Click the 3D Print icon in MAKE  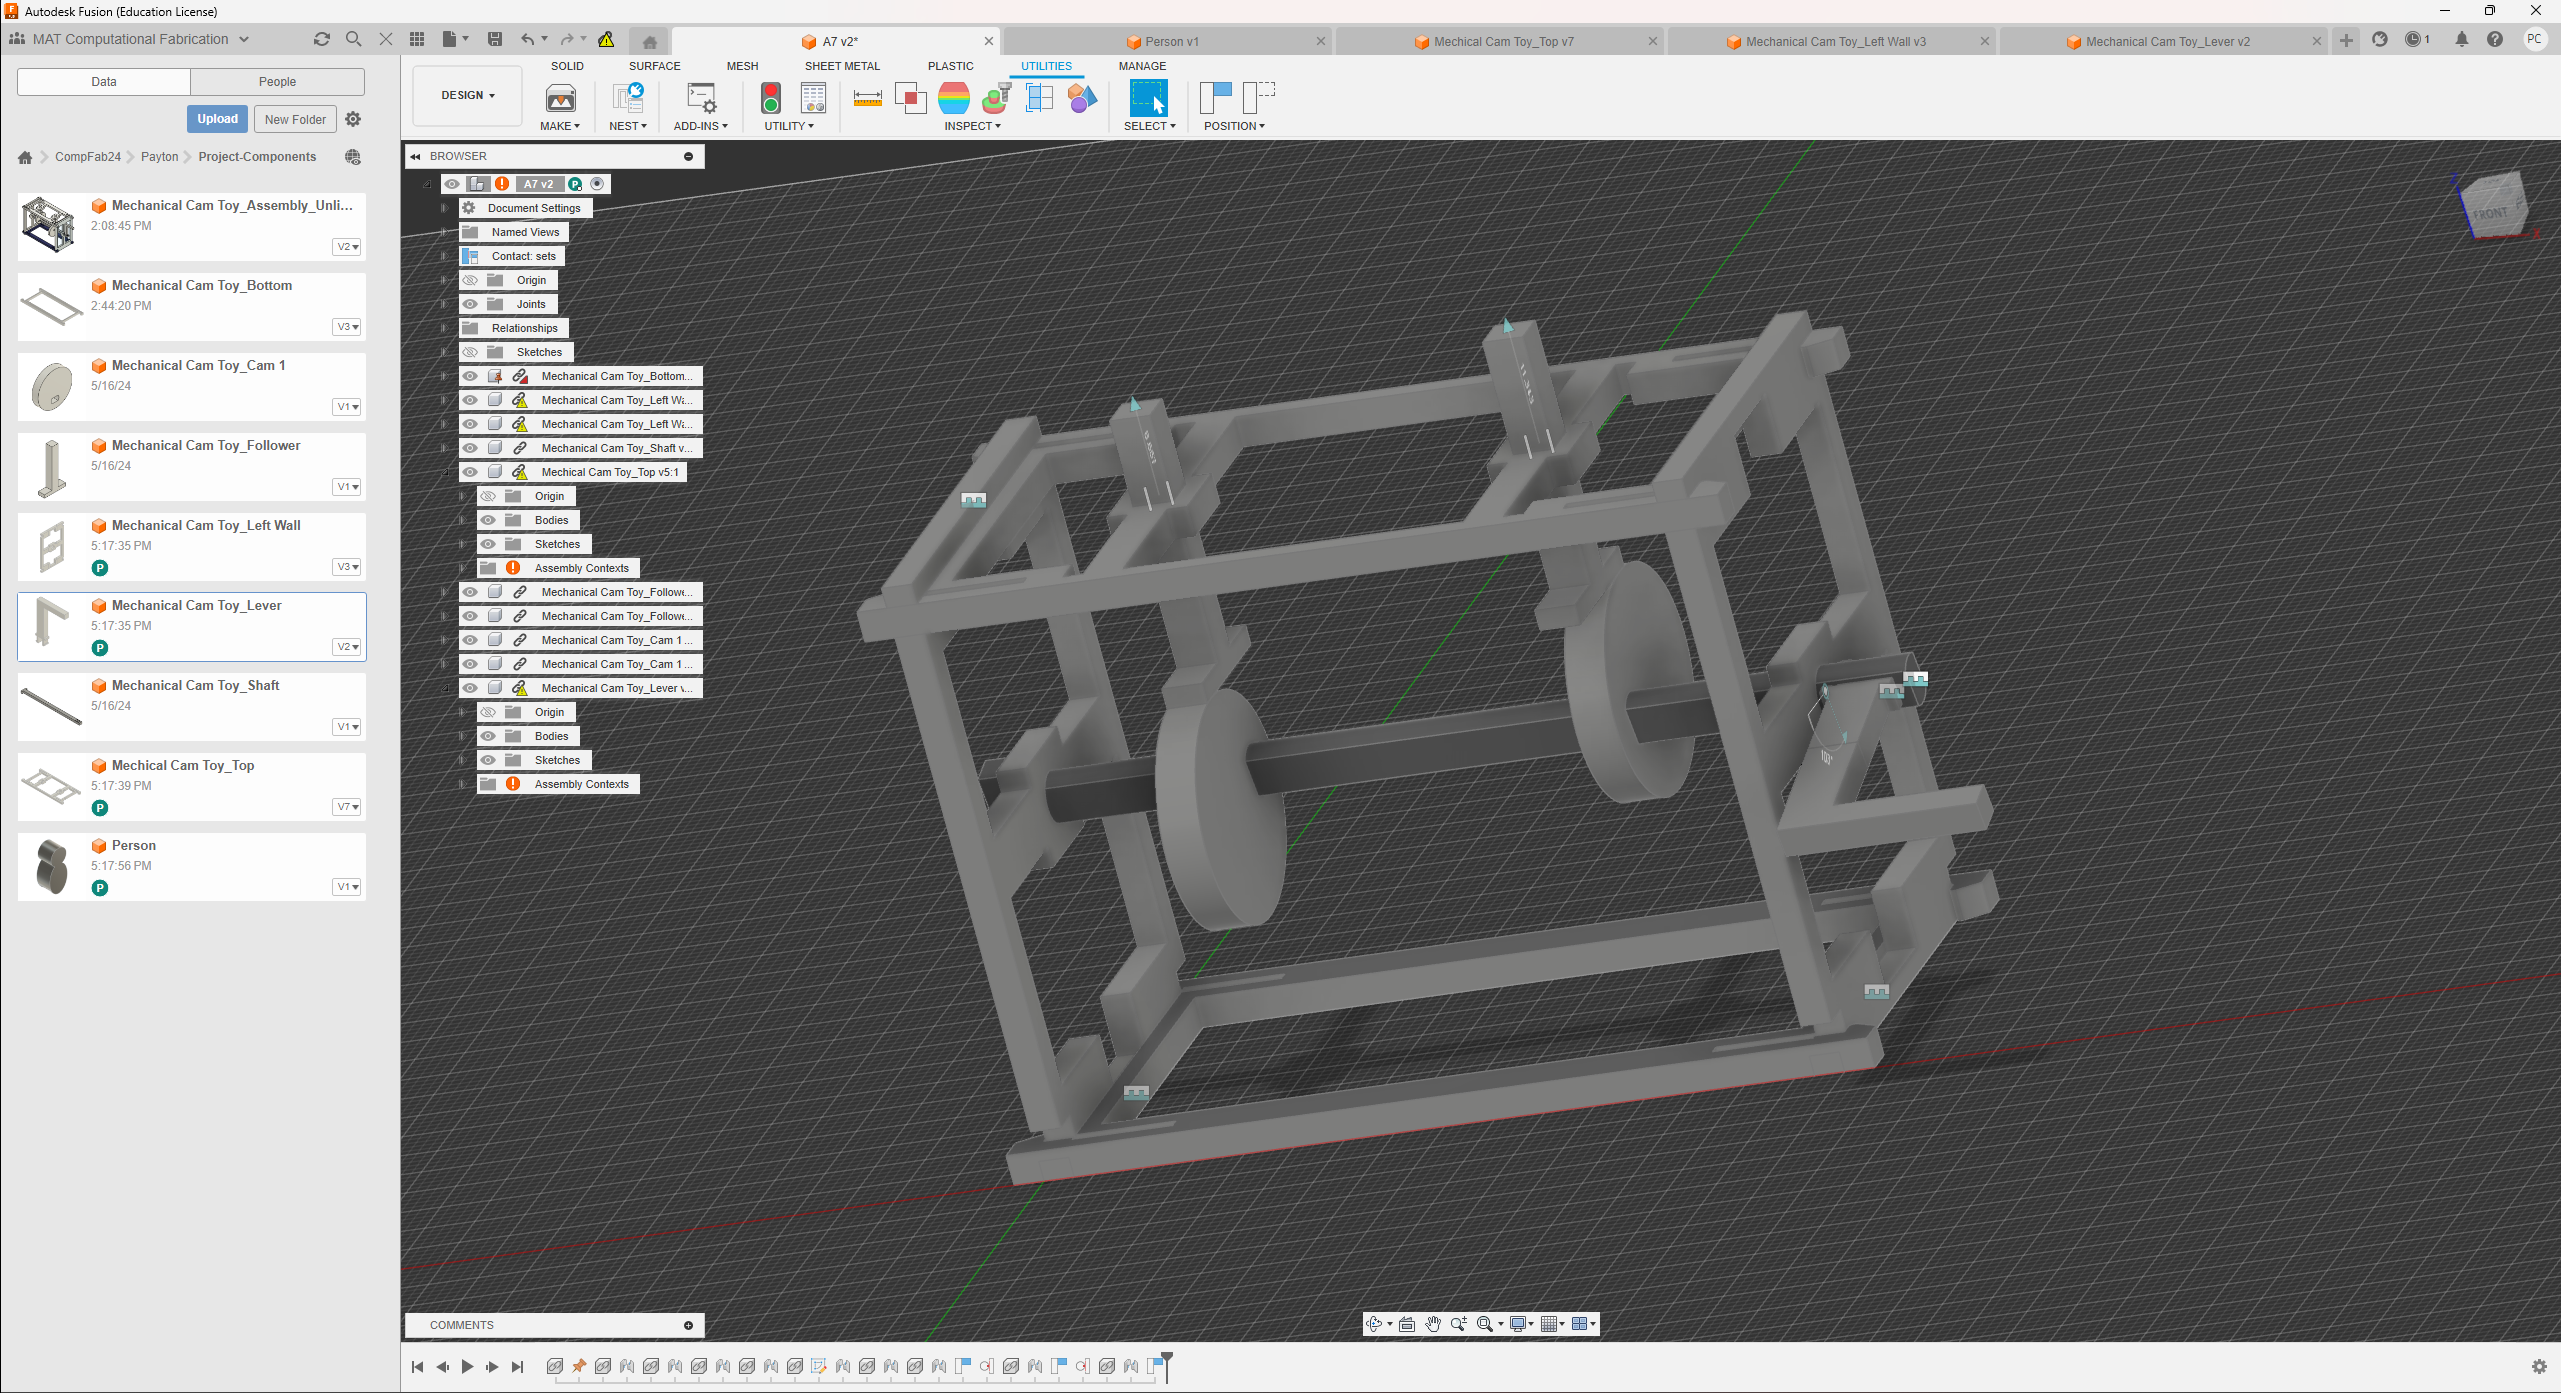point(560,98)
